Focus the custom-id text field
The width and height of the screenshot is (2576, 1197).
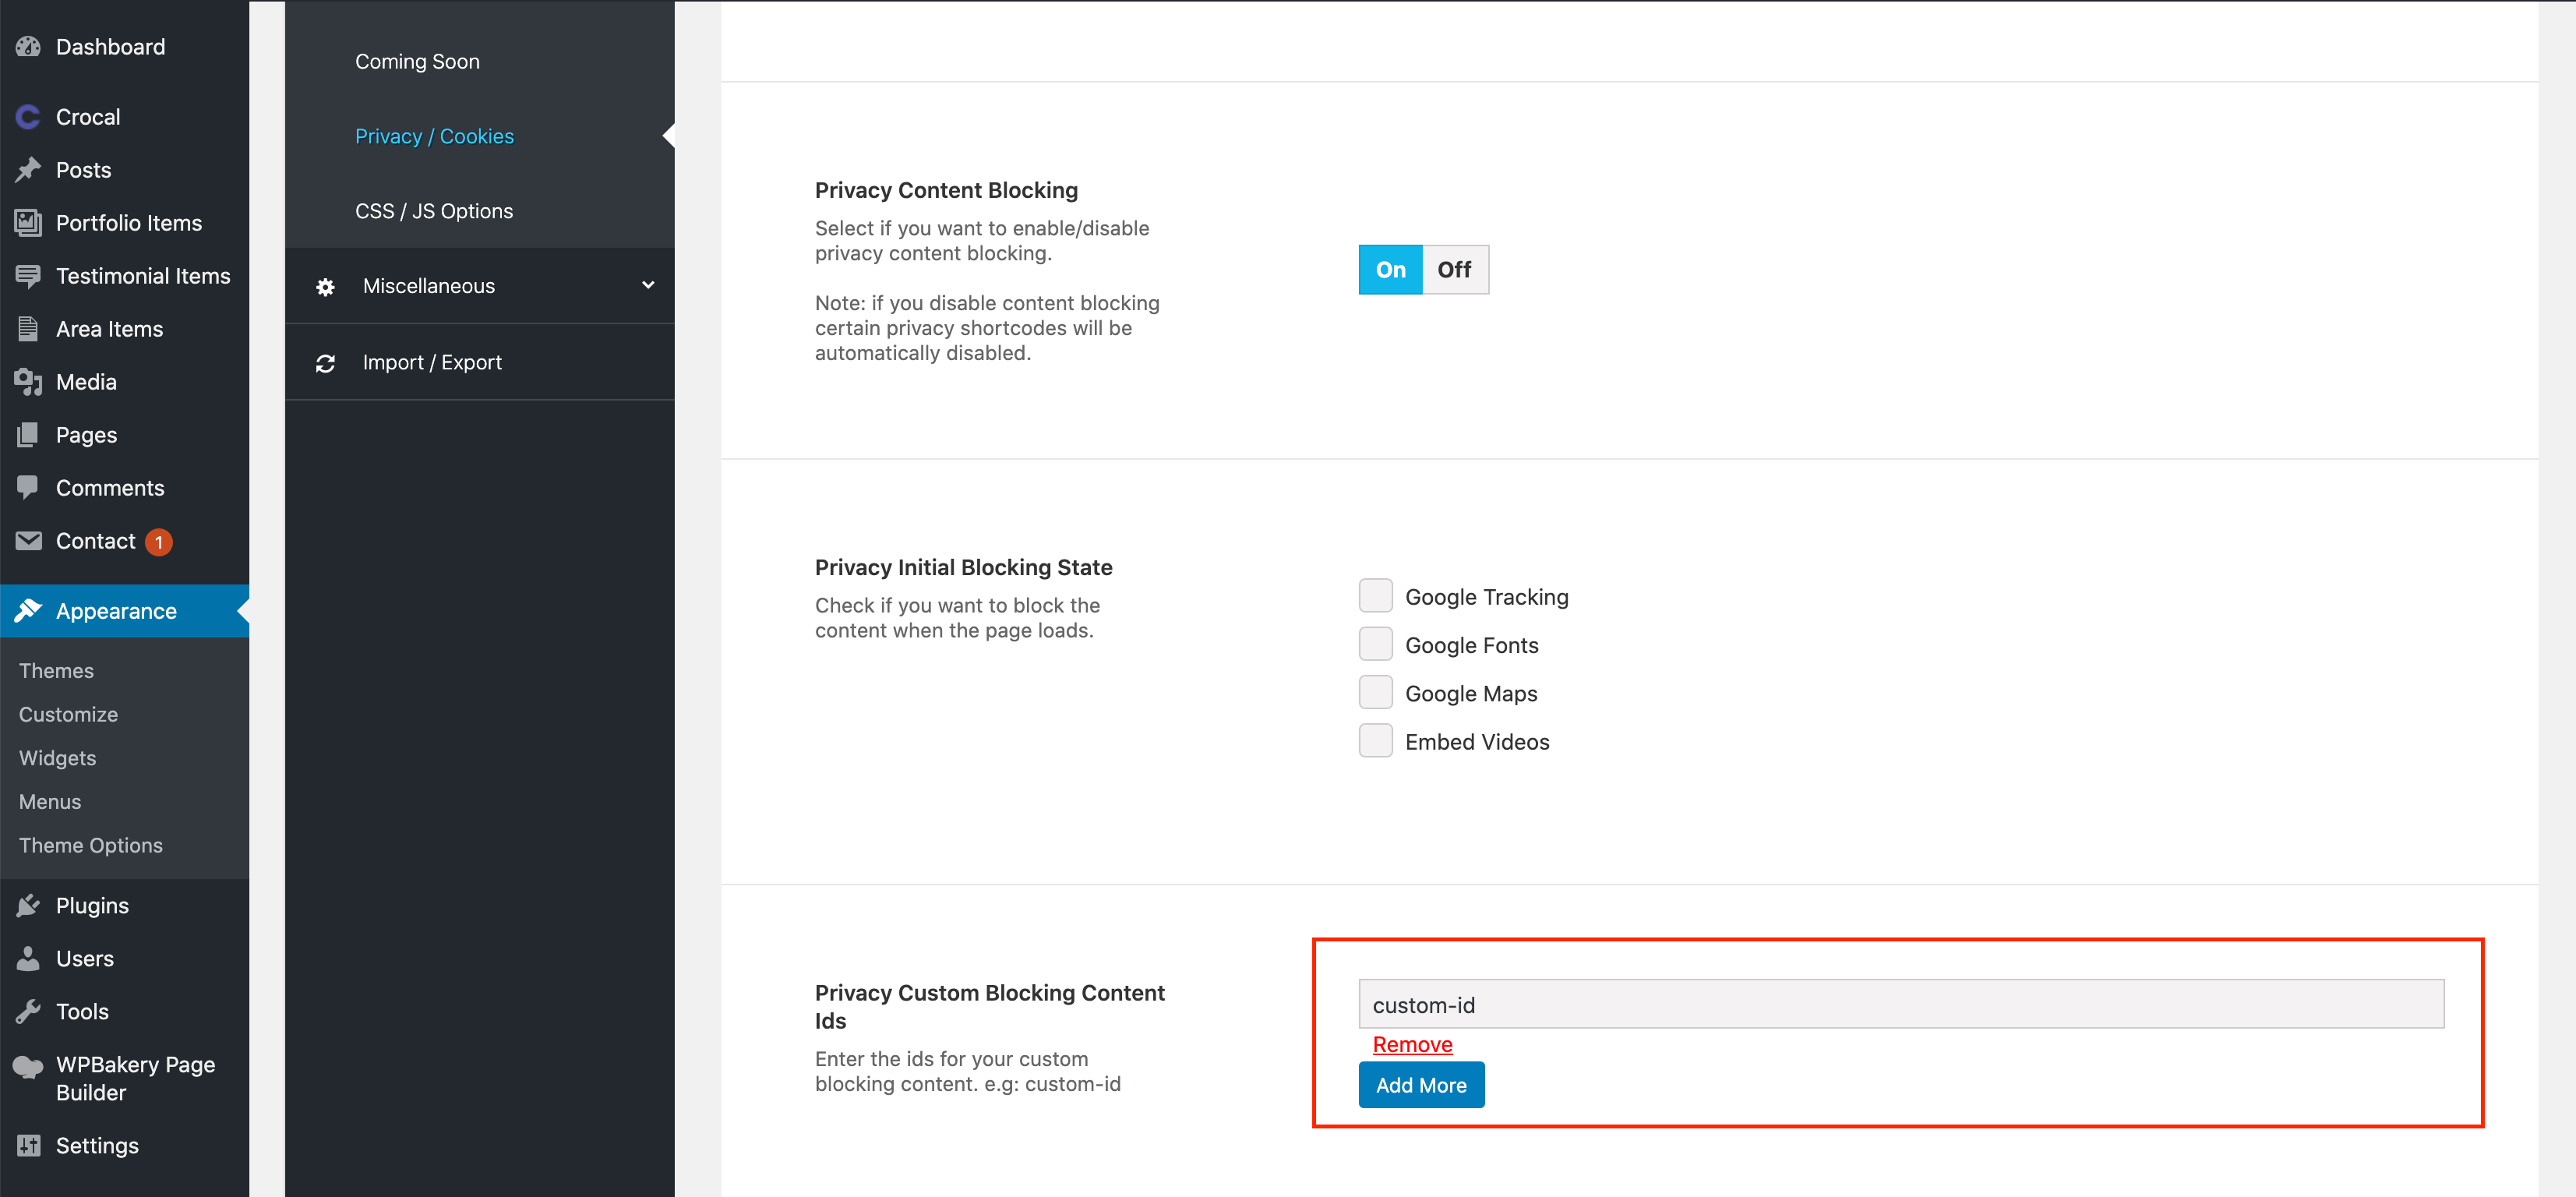pos(1900,1004)
